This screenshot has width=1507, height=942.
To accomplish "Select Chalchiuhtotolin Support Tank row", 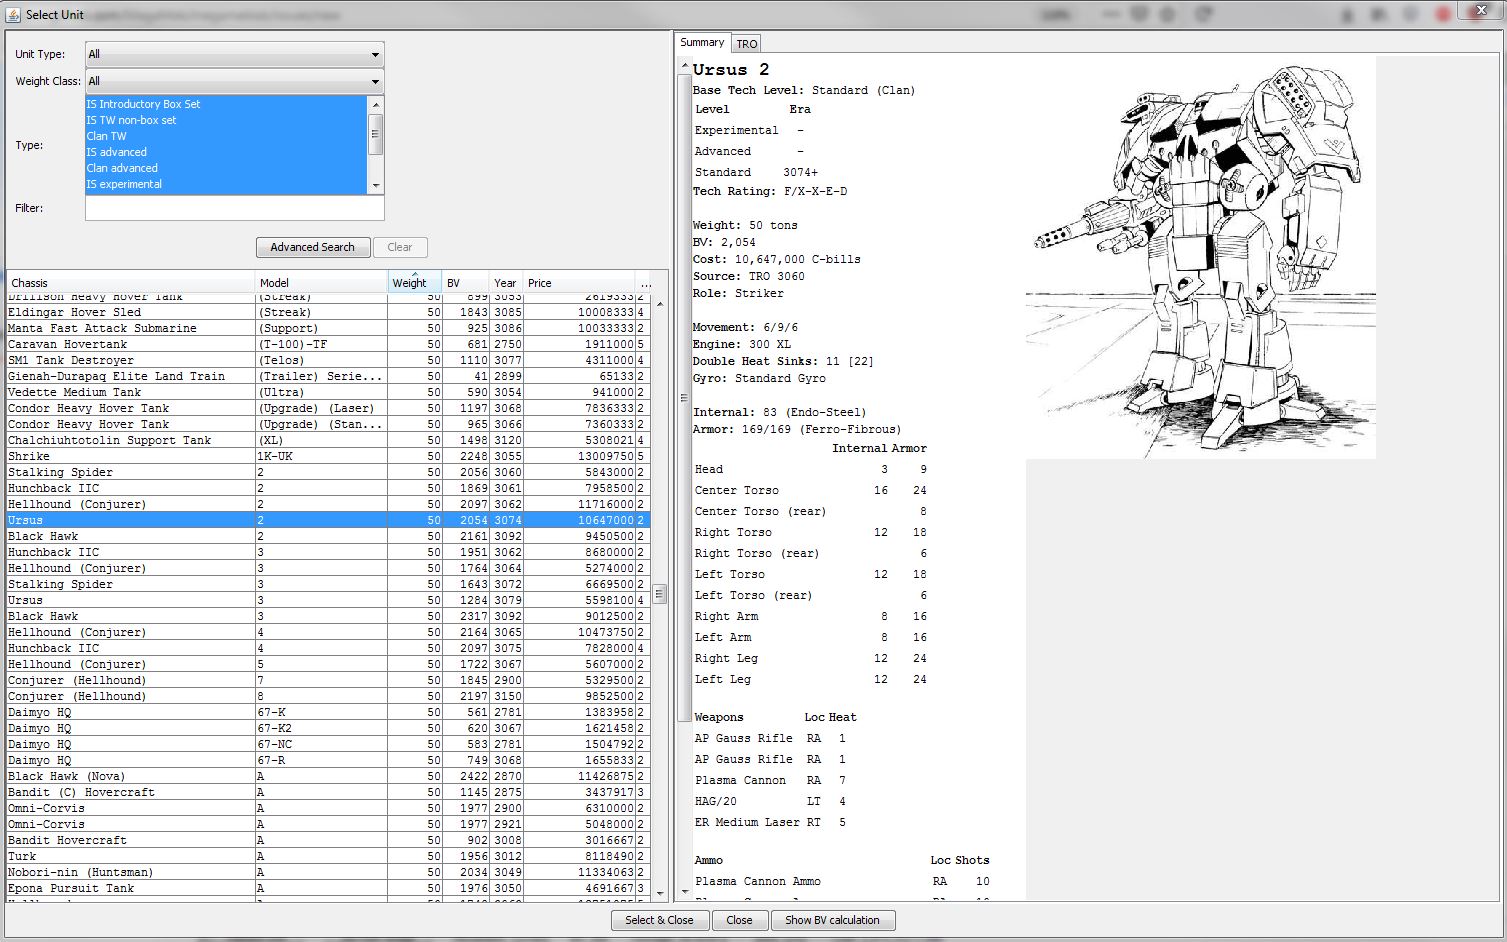I will [328, 440].
